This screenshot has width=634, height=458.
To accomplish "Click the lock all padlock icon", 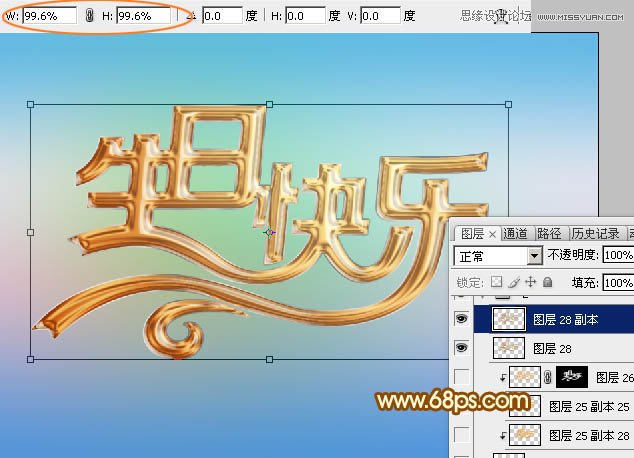I will tap(547, 282).
